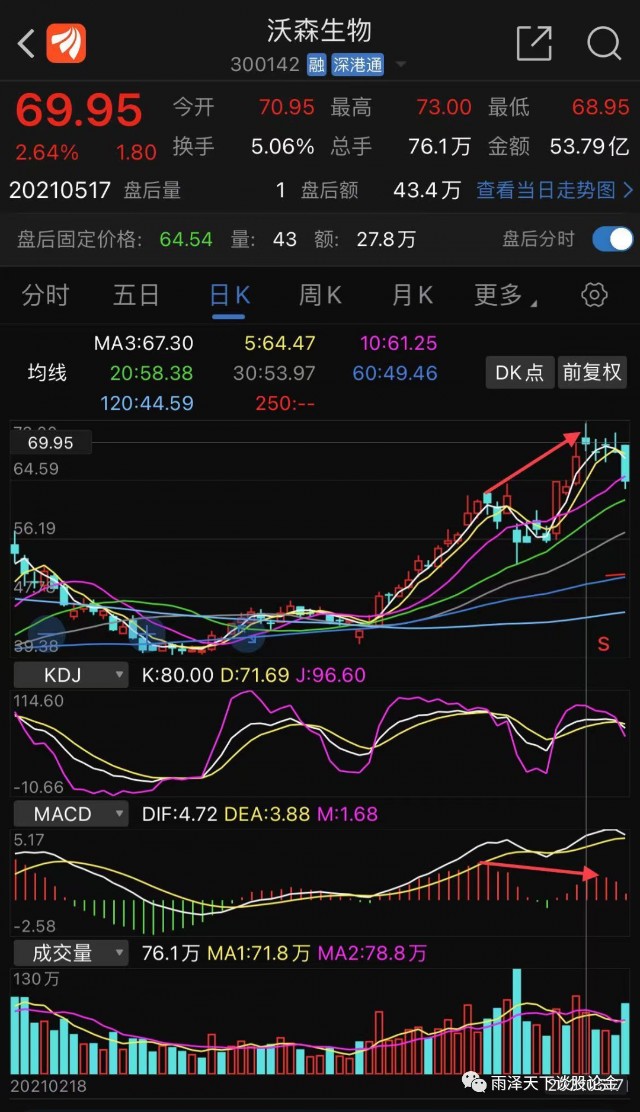Screen dimensions: 640x1112
Task: Click today's open value 70.95
Action: click(x=287, y=107)
